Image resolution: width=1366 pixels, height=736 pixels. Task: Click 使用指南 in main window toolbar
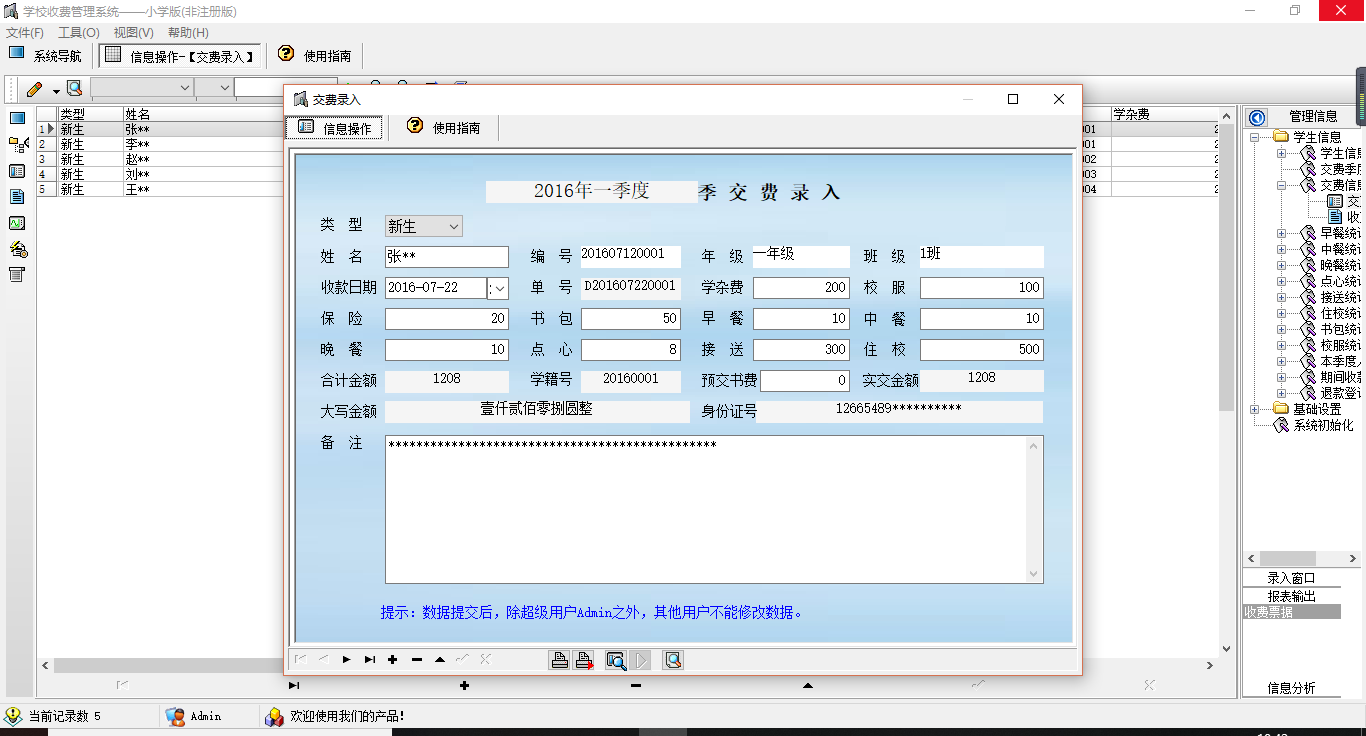pyautogui.click(x=315, y=55)
